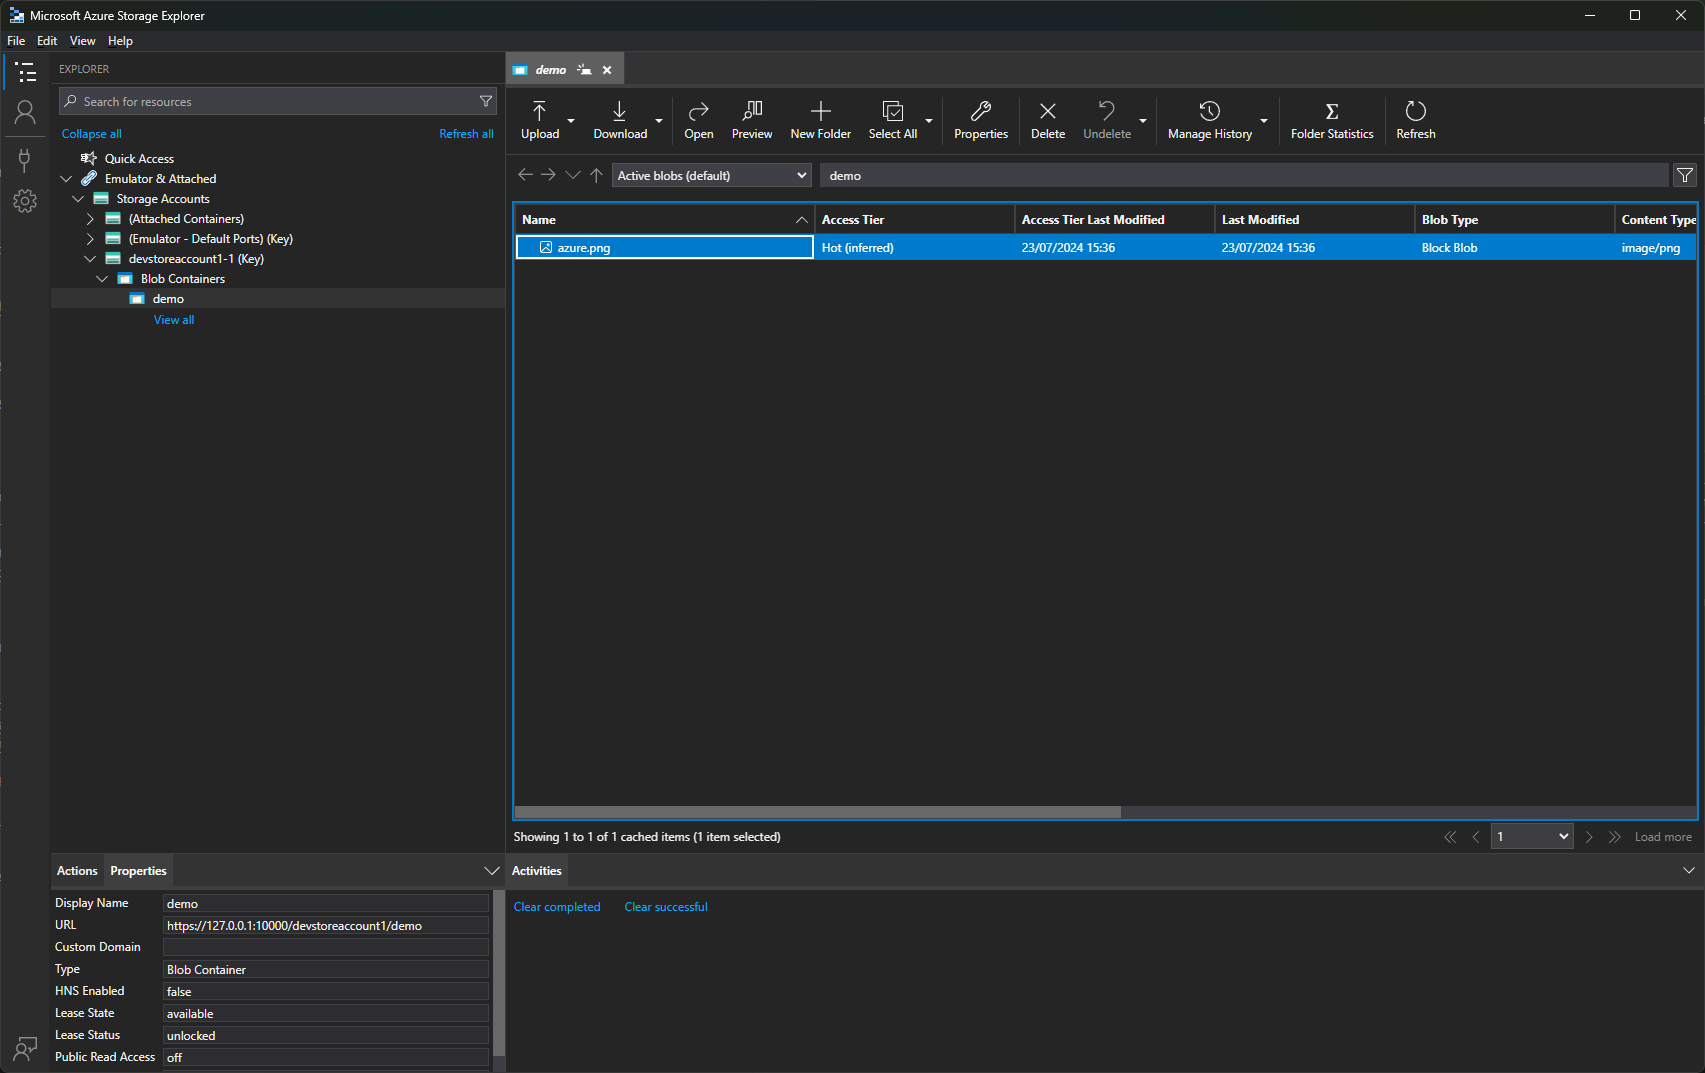Click the Refresh all link
The width and height of the screenshot is (1705, 1073).
[466, 134]
